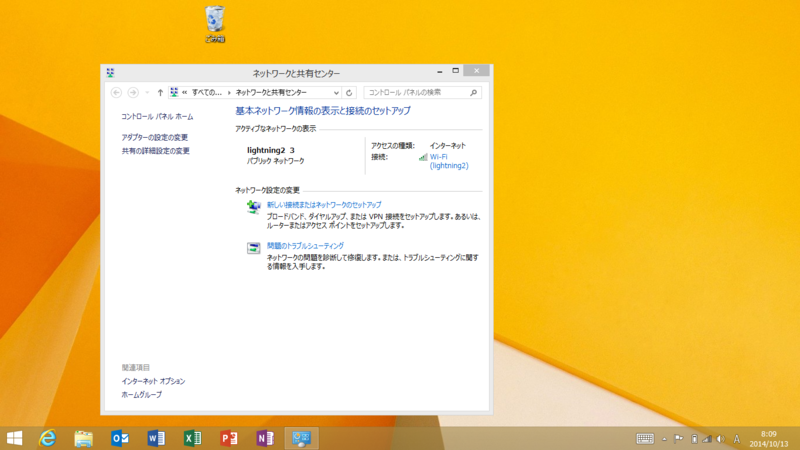Open コントロール パネル ホーム link
This screenshot has width=800, height=450.
pyautogui.click(x=157, y=116)
